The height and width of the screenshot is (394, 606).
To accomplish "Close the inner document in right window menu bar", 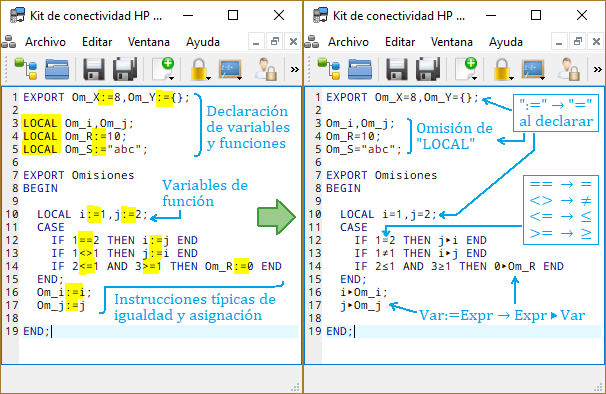I will (x=596, y=42).
